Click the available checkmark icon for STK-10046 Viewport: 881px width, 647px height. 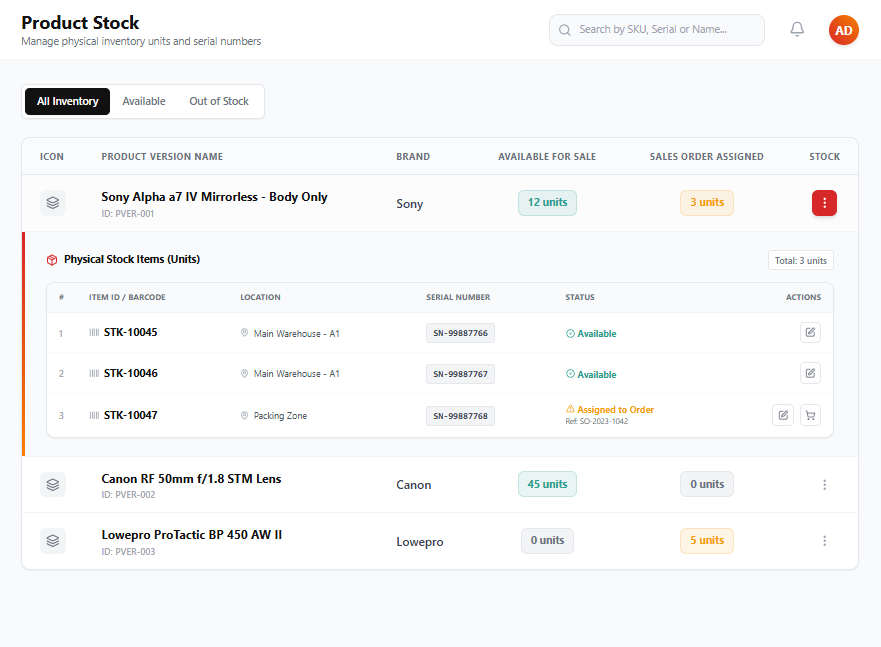coord(570,374)
